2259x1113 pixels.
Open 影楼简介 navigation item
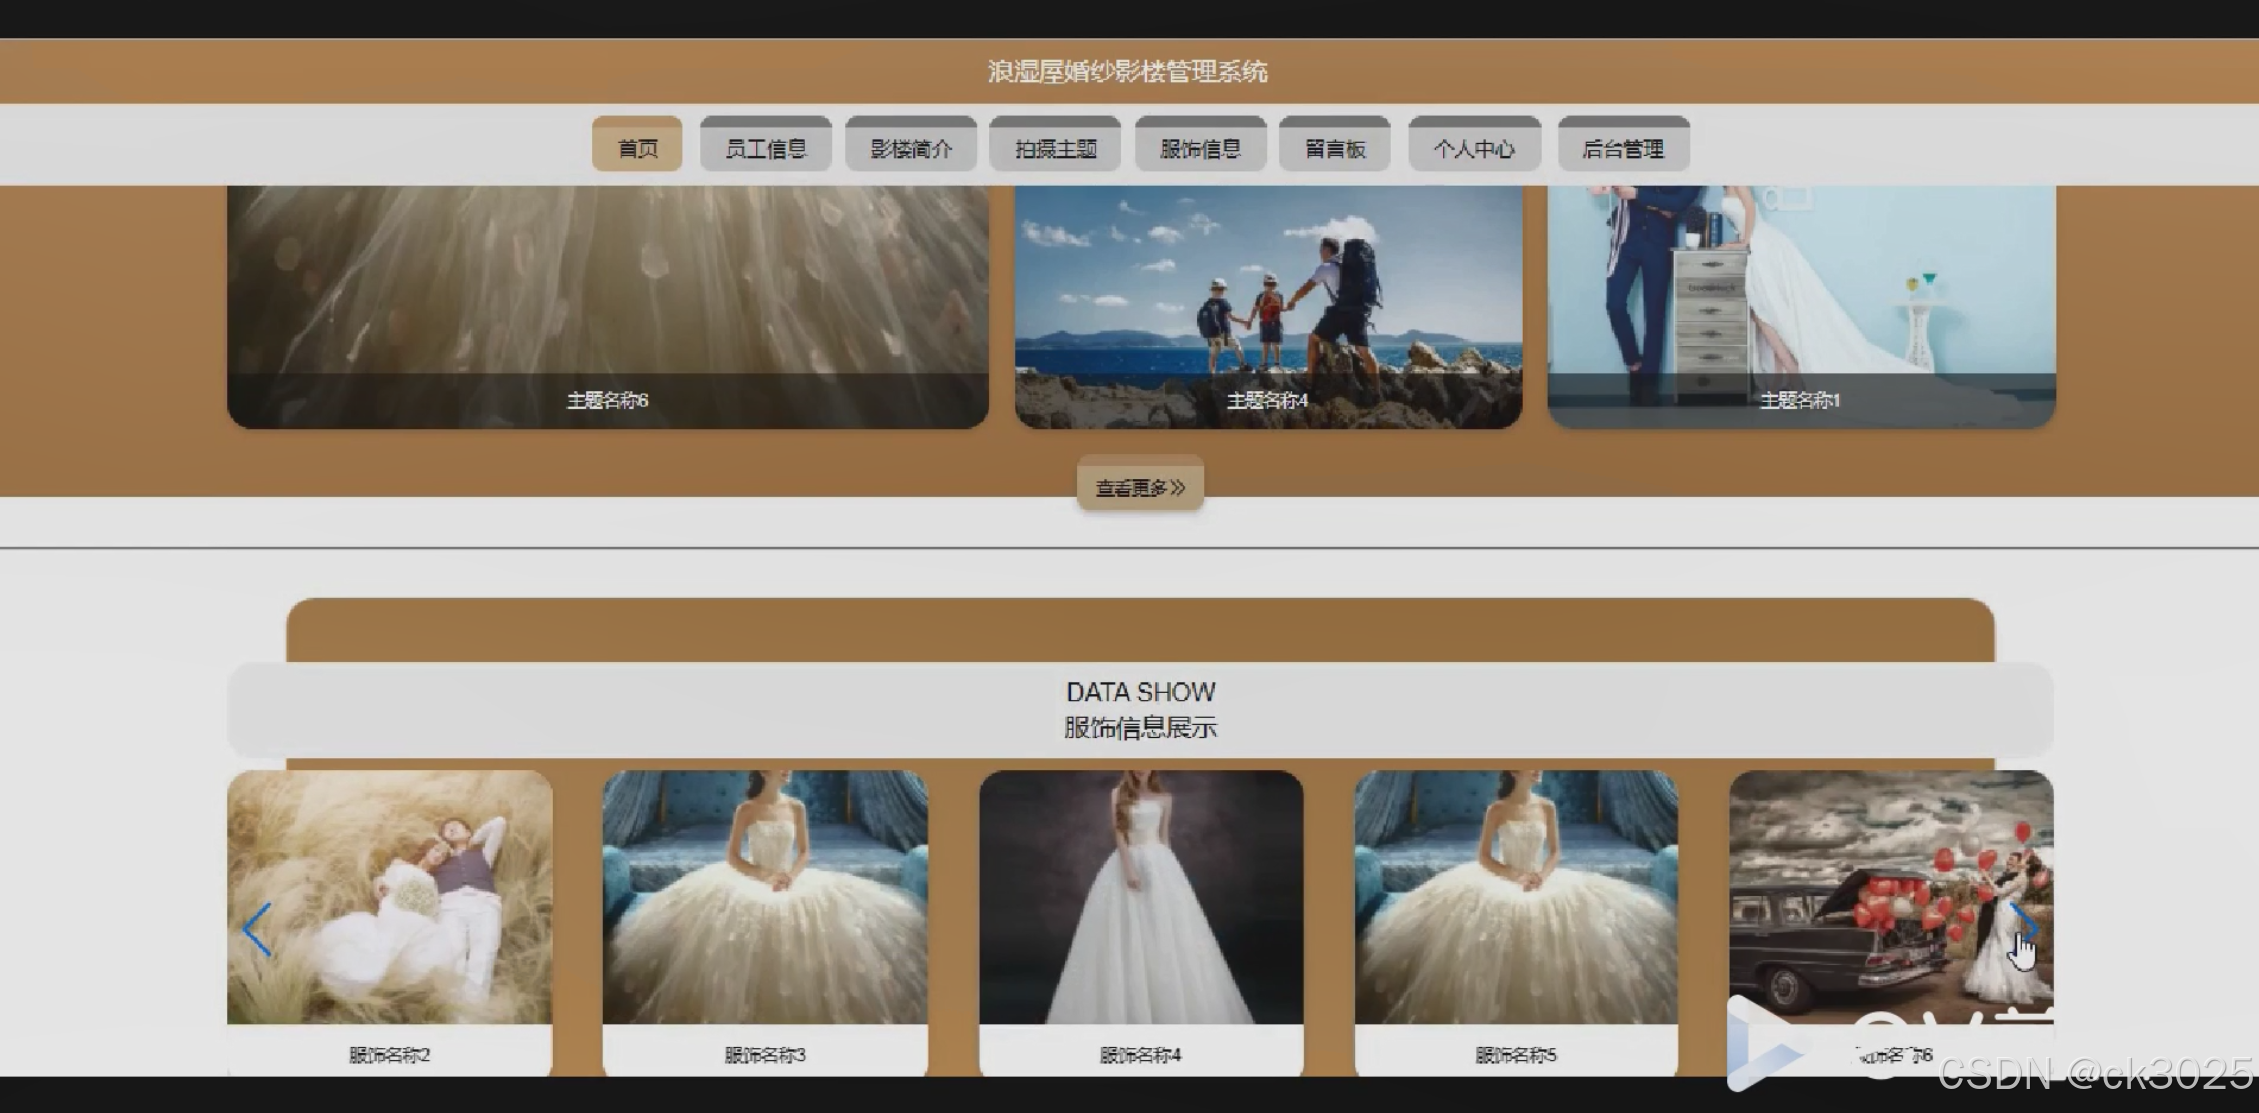(x=910, y=147)
